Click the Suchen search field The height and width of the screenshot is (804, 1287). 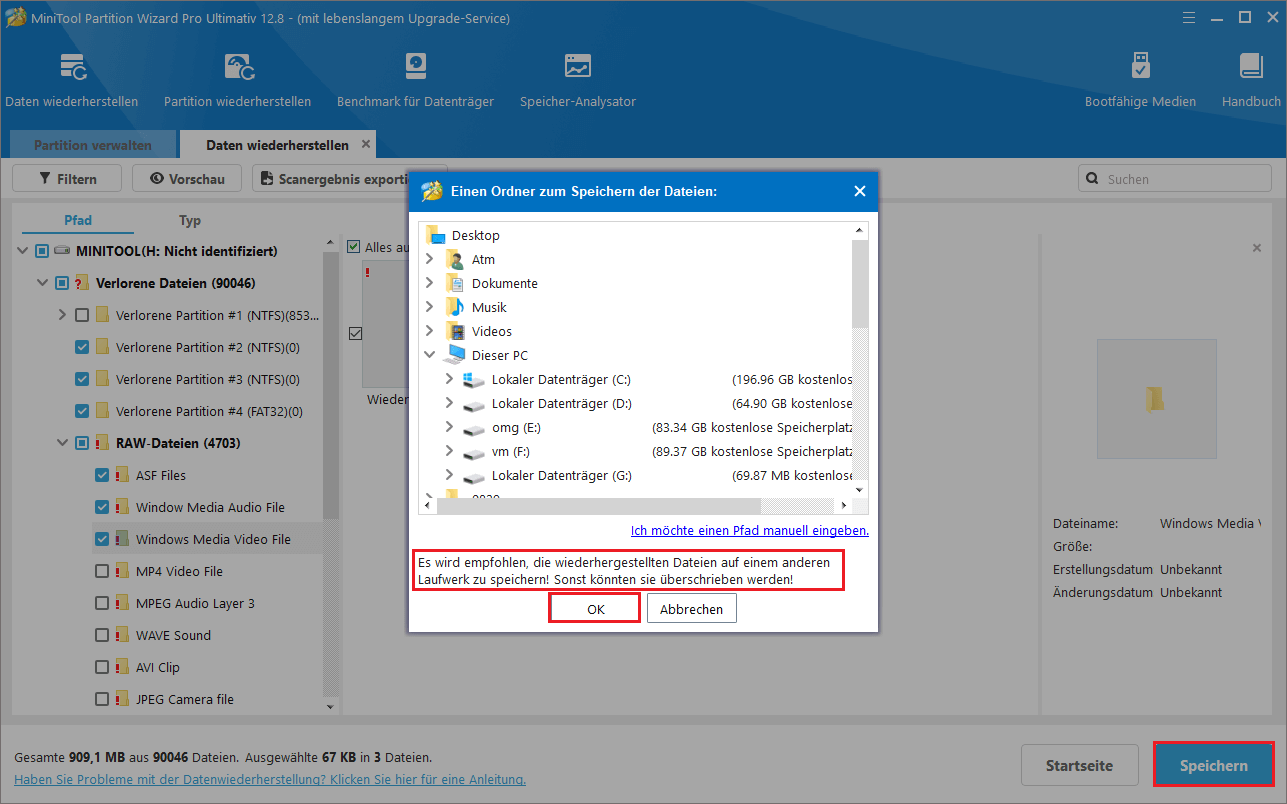pyautogui.click(x=1176, y=179)
